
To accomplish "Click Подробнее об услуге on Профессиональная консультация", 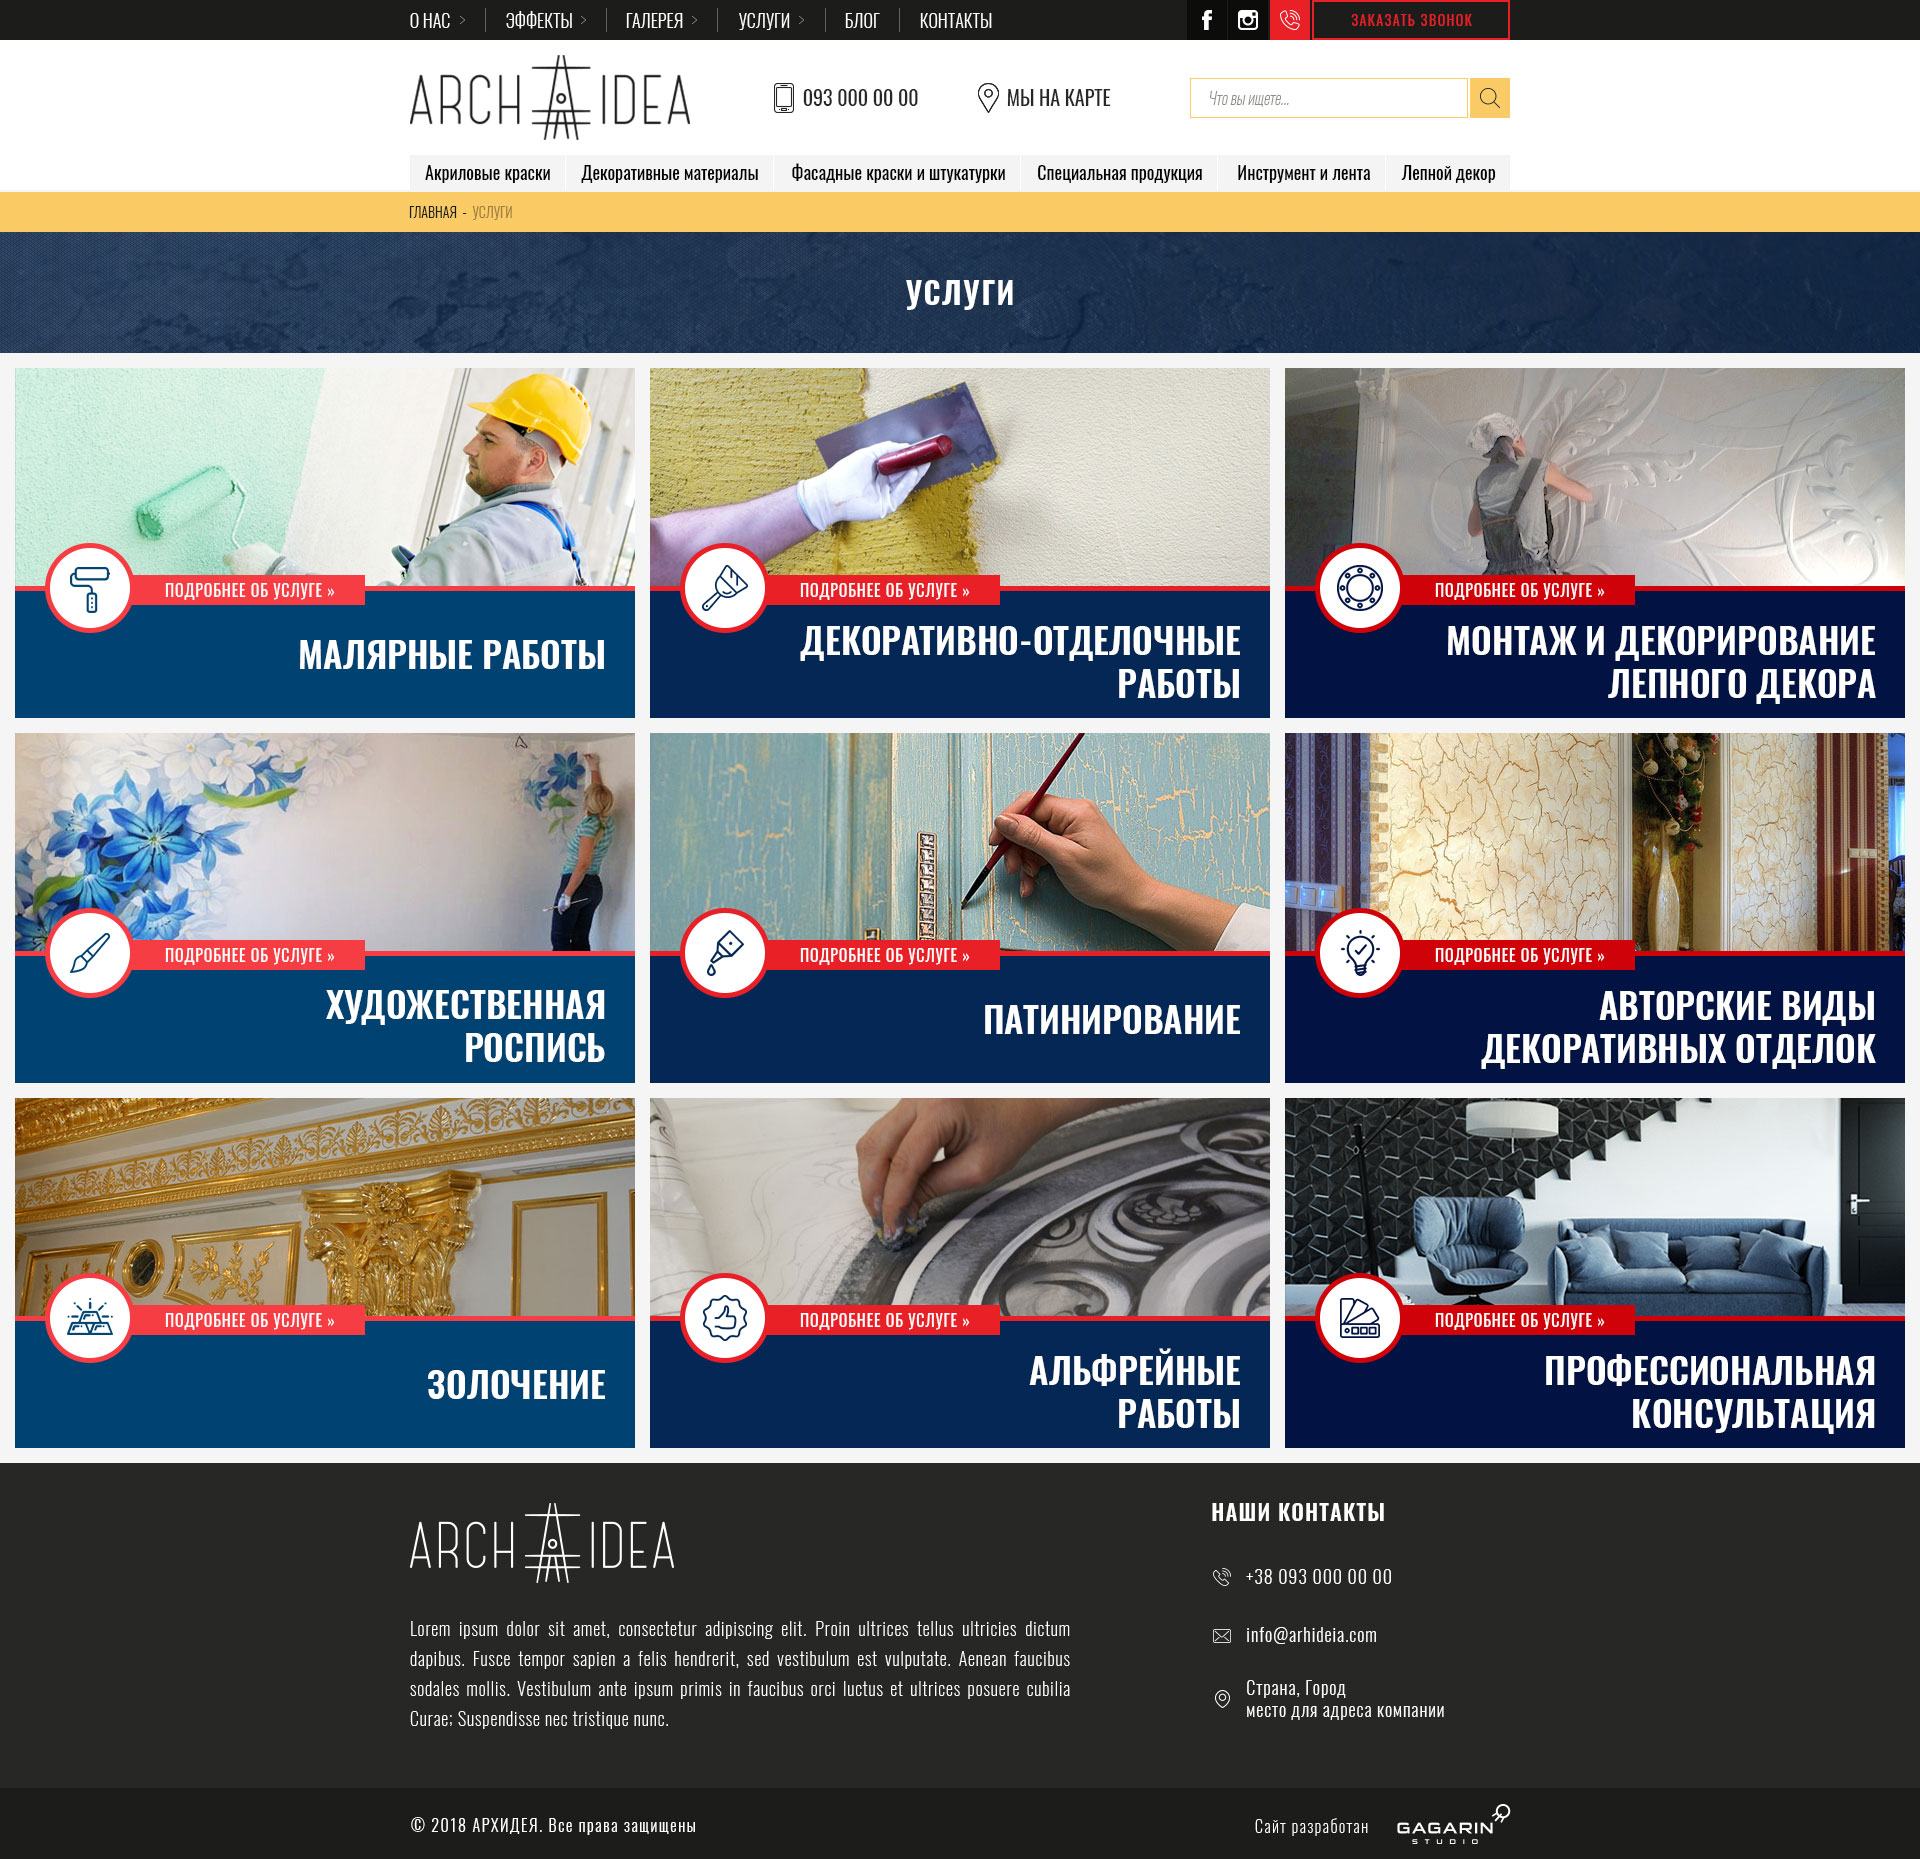I will [1519, 1320].
